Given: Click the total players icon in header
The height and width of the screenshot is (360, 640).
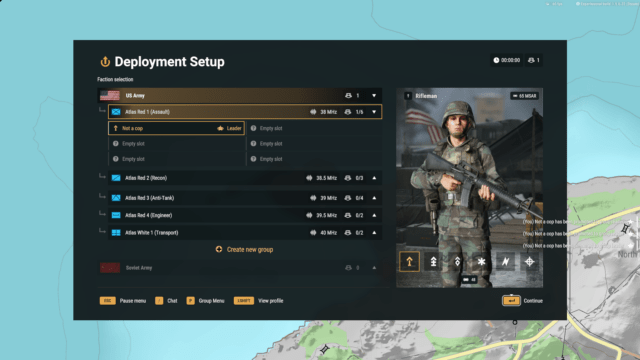Looking at the screenshot, I should click(x=531, y=60).
